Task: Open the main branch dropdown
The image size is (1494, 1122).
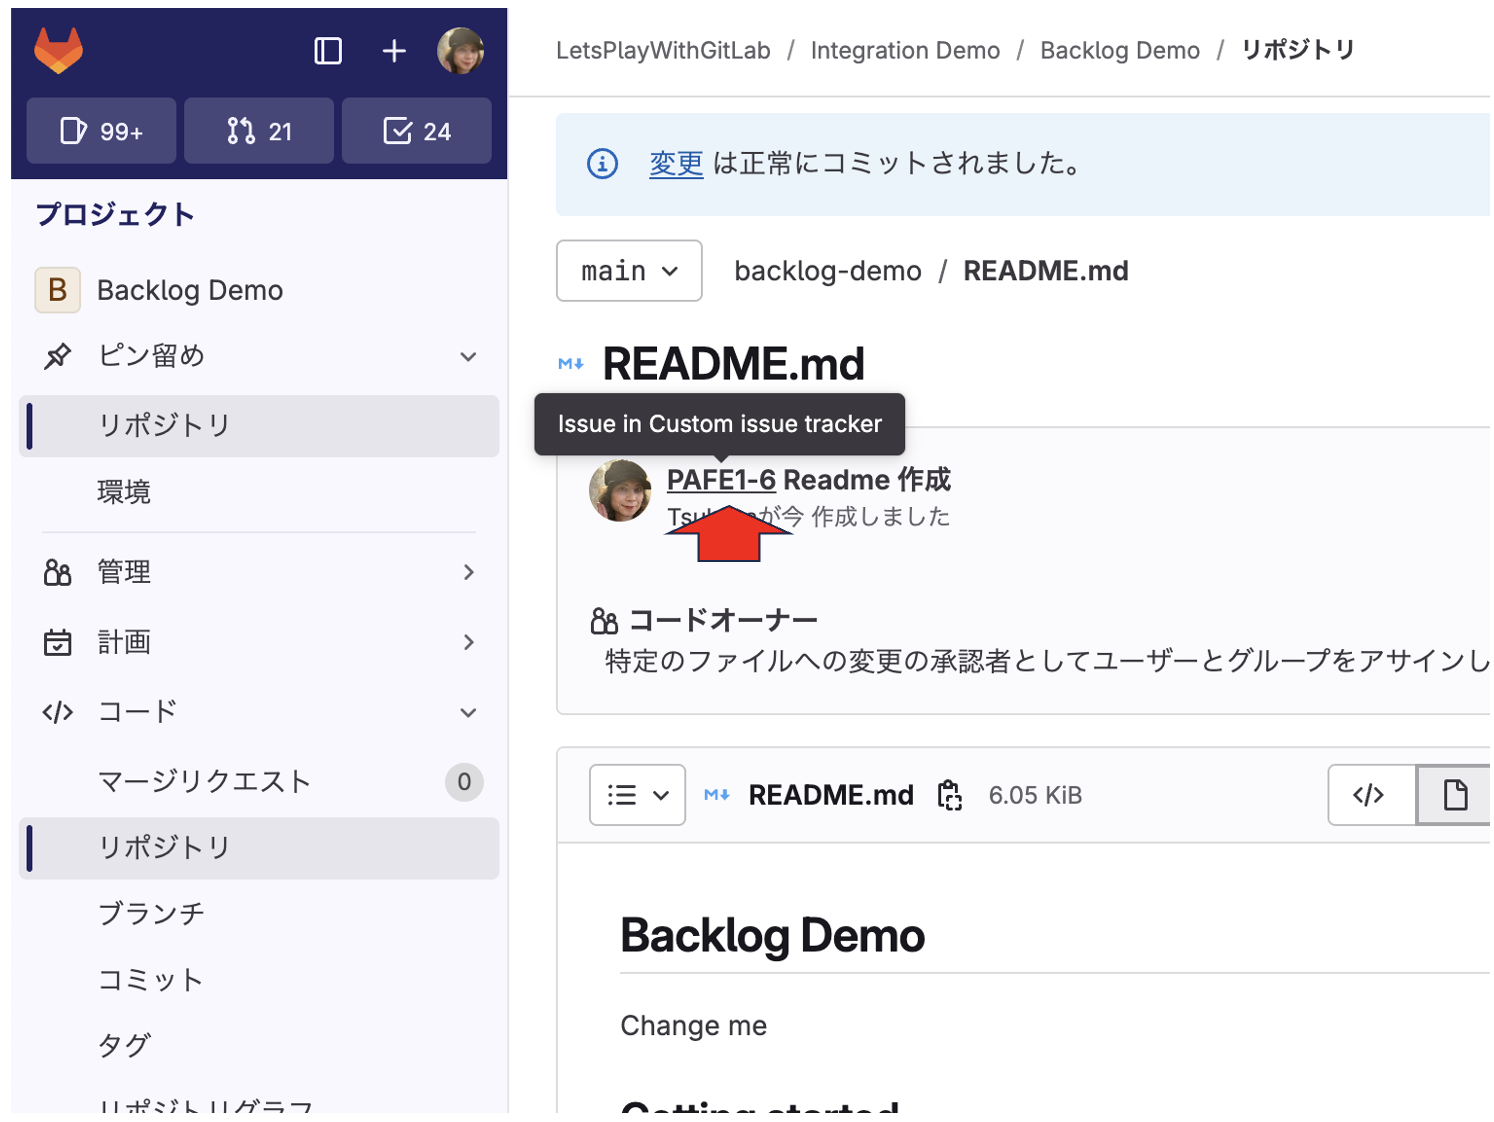Action: [629, 271]
